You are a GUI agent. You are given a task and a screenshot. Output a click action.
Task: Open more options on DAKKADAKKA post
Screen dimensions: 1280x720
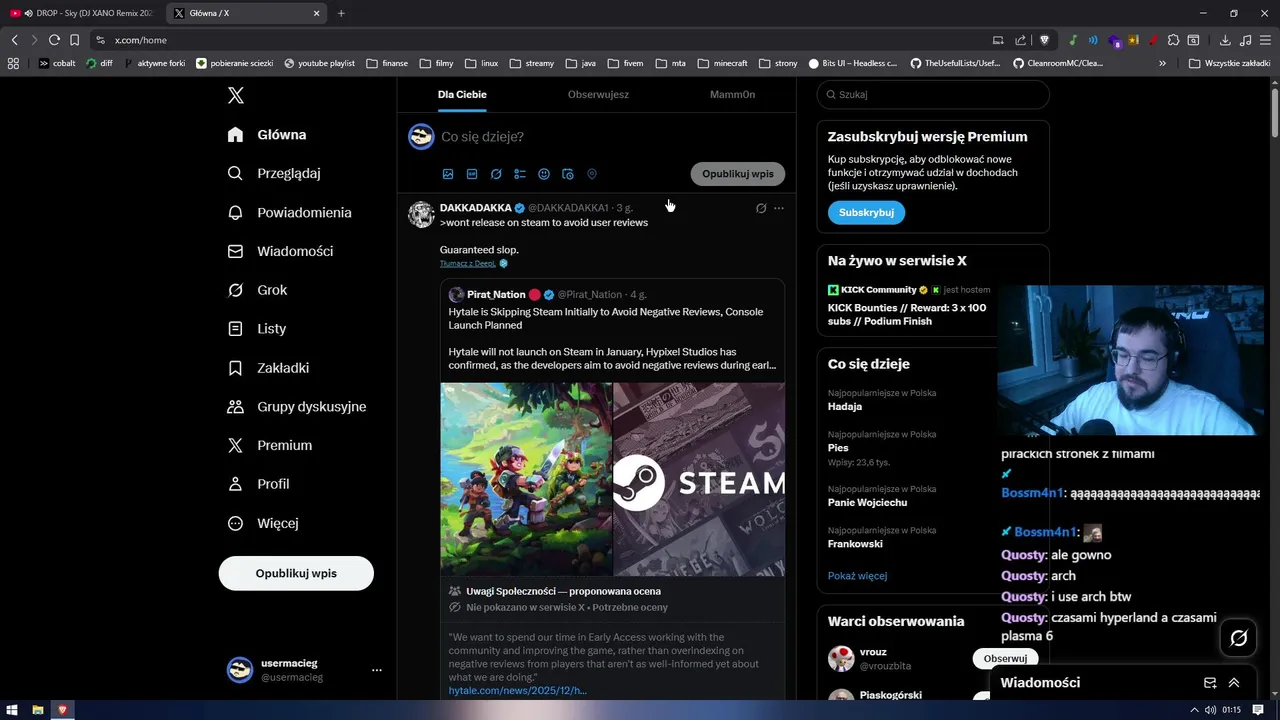[x=779, y=208]
